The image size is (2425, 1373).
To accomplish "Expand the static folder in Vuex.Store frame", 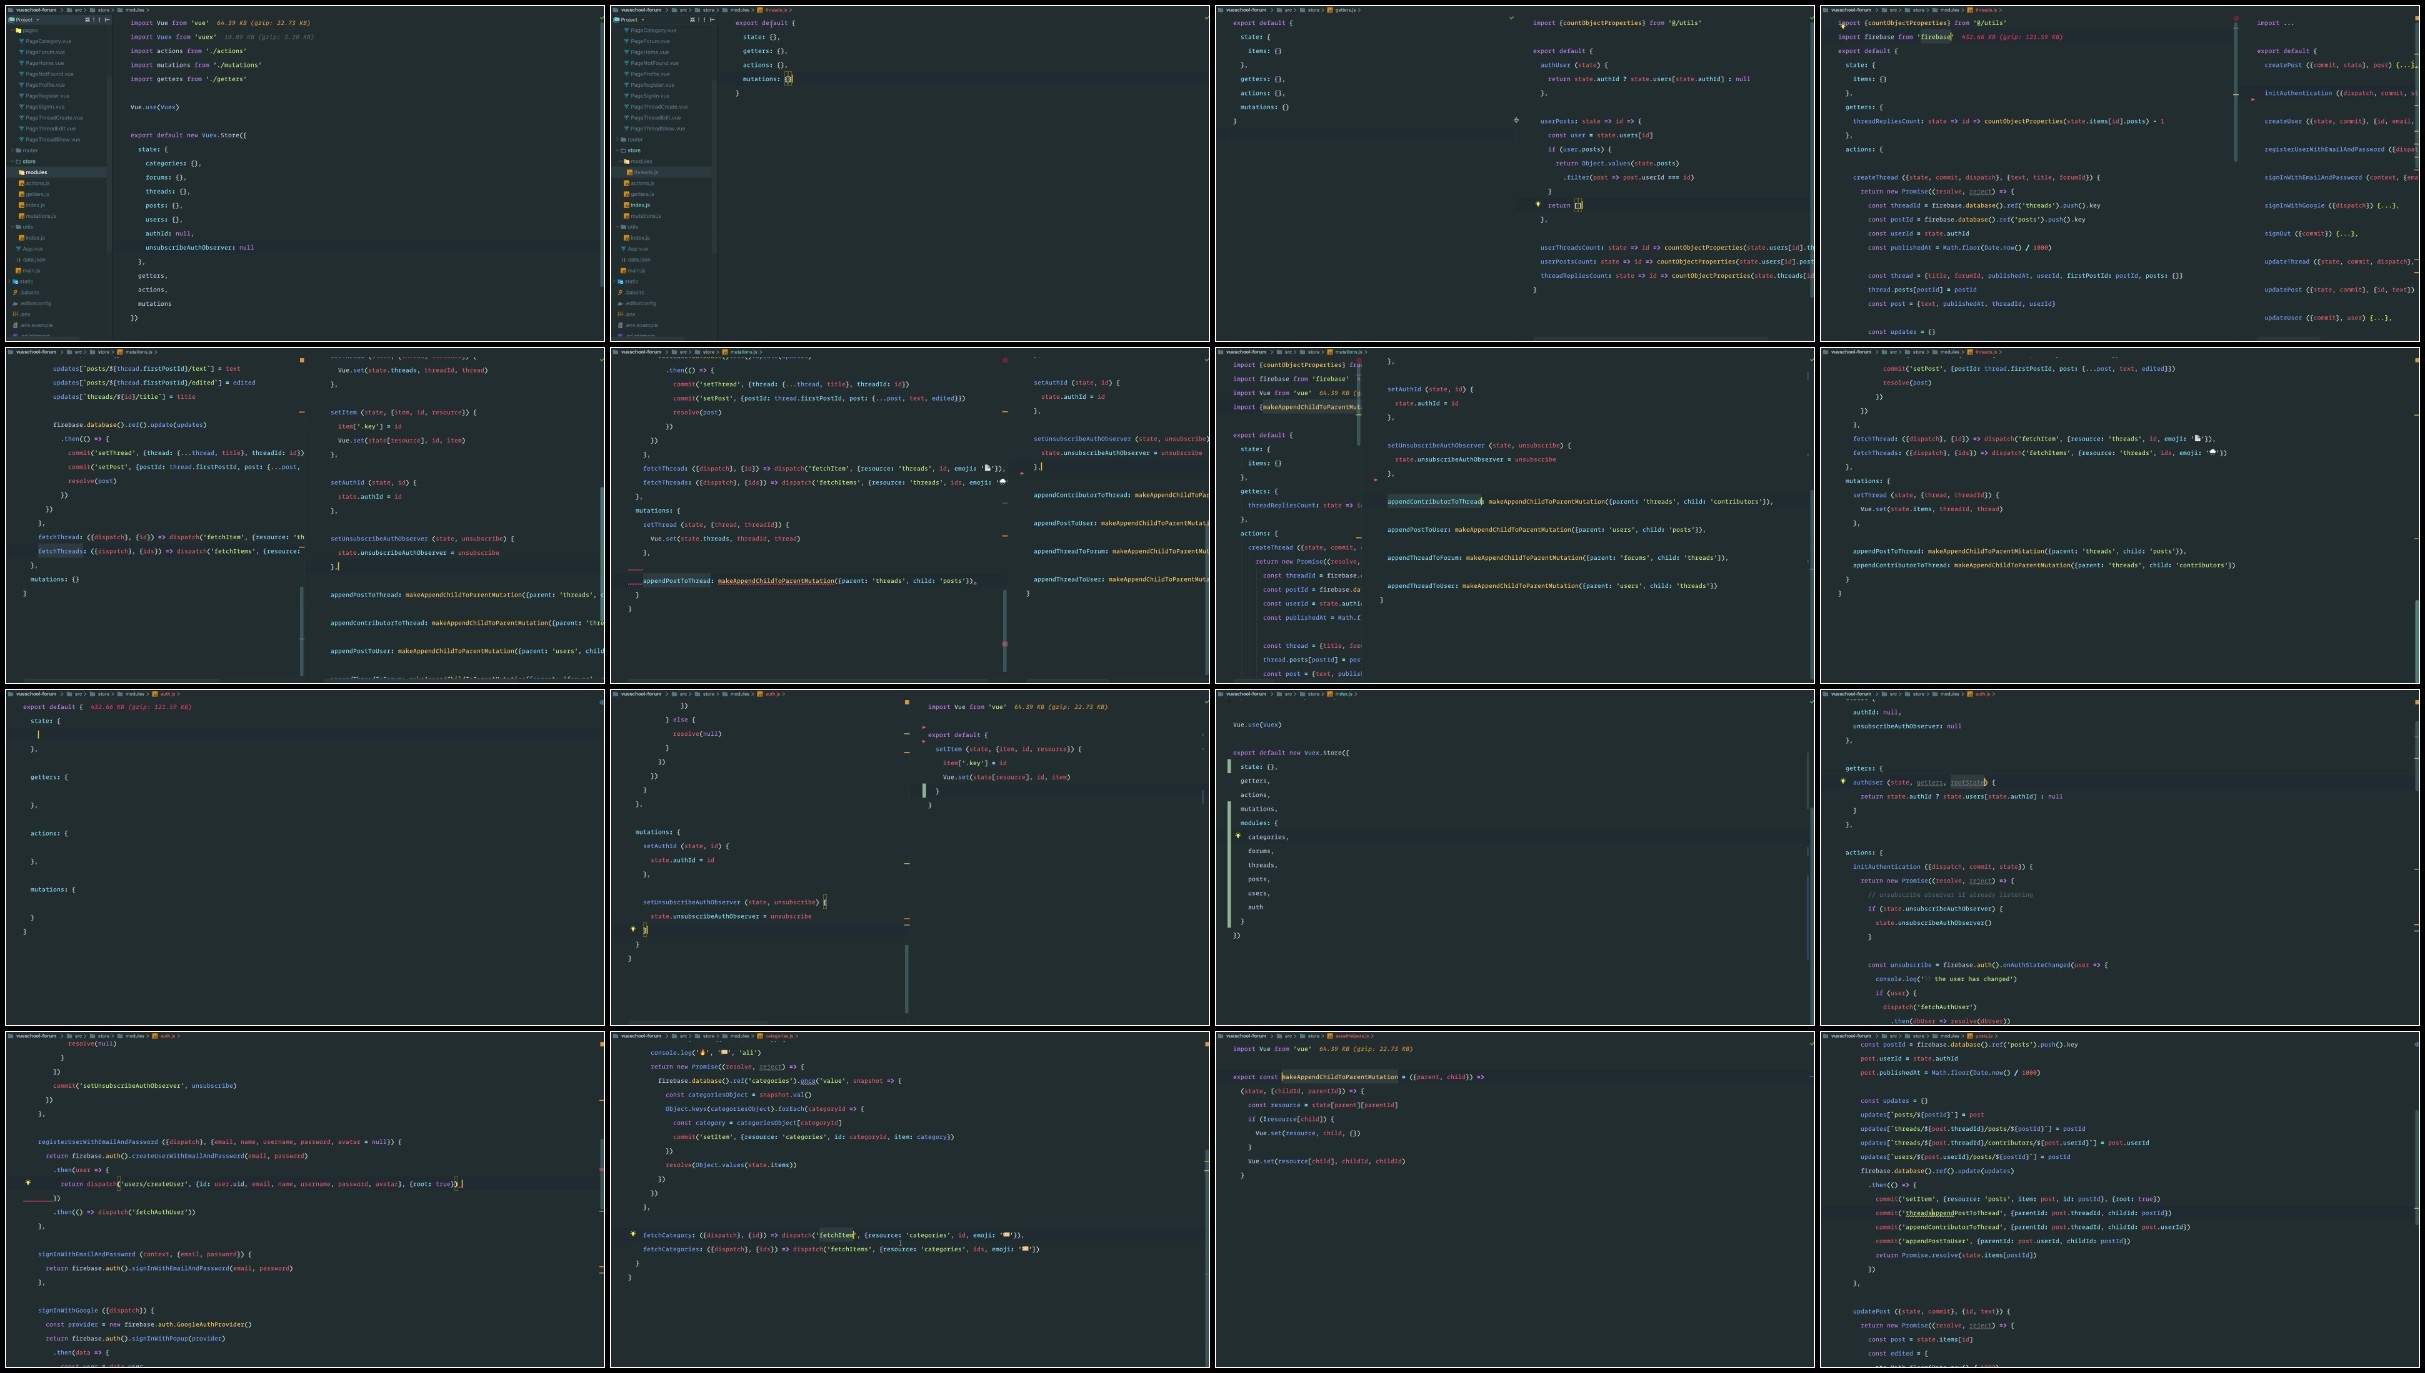I will [9, 281].
